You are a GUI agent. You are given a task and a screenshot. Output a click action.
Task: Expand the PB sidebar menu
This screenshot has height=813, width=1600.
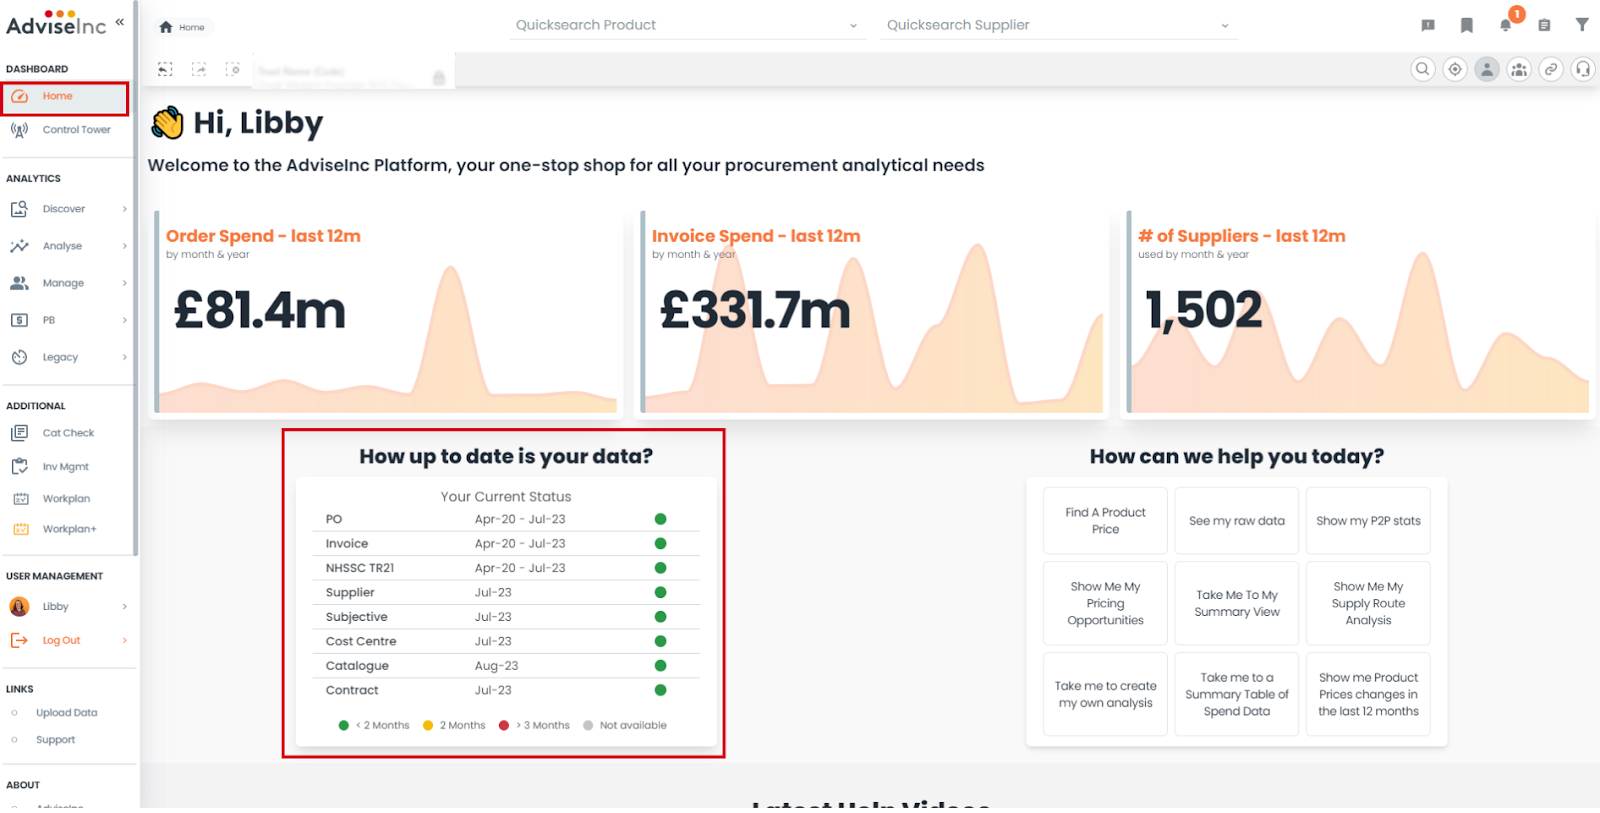click(67, 320)
